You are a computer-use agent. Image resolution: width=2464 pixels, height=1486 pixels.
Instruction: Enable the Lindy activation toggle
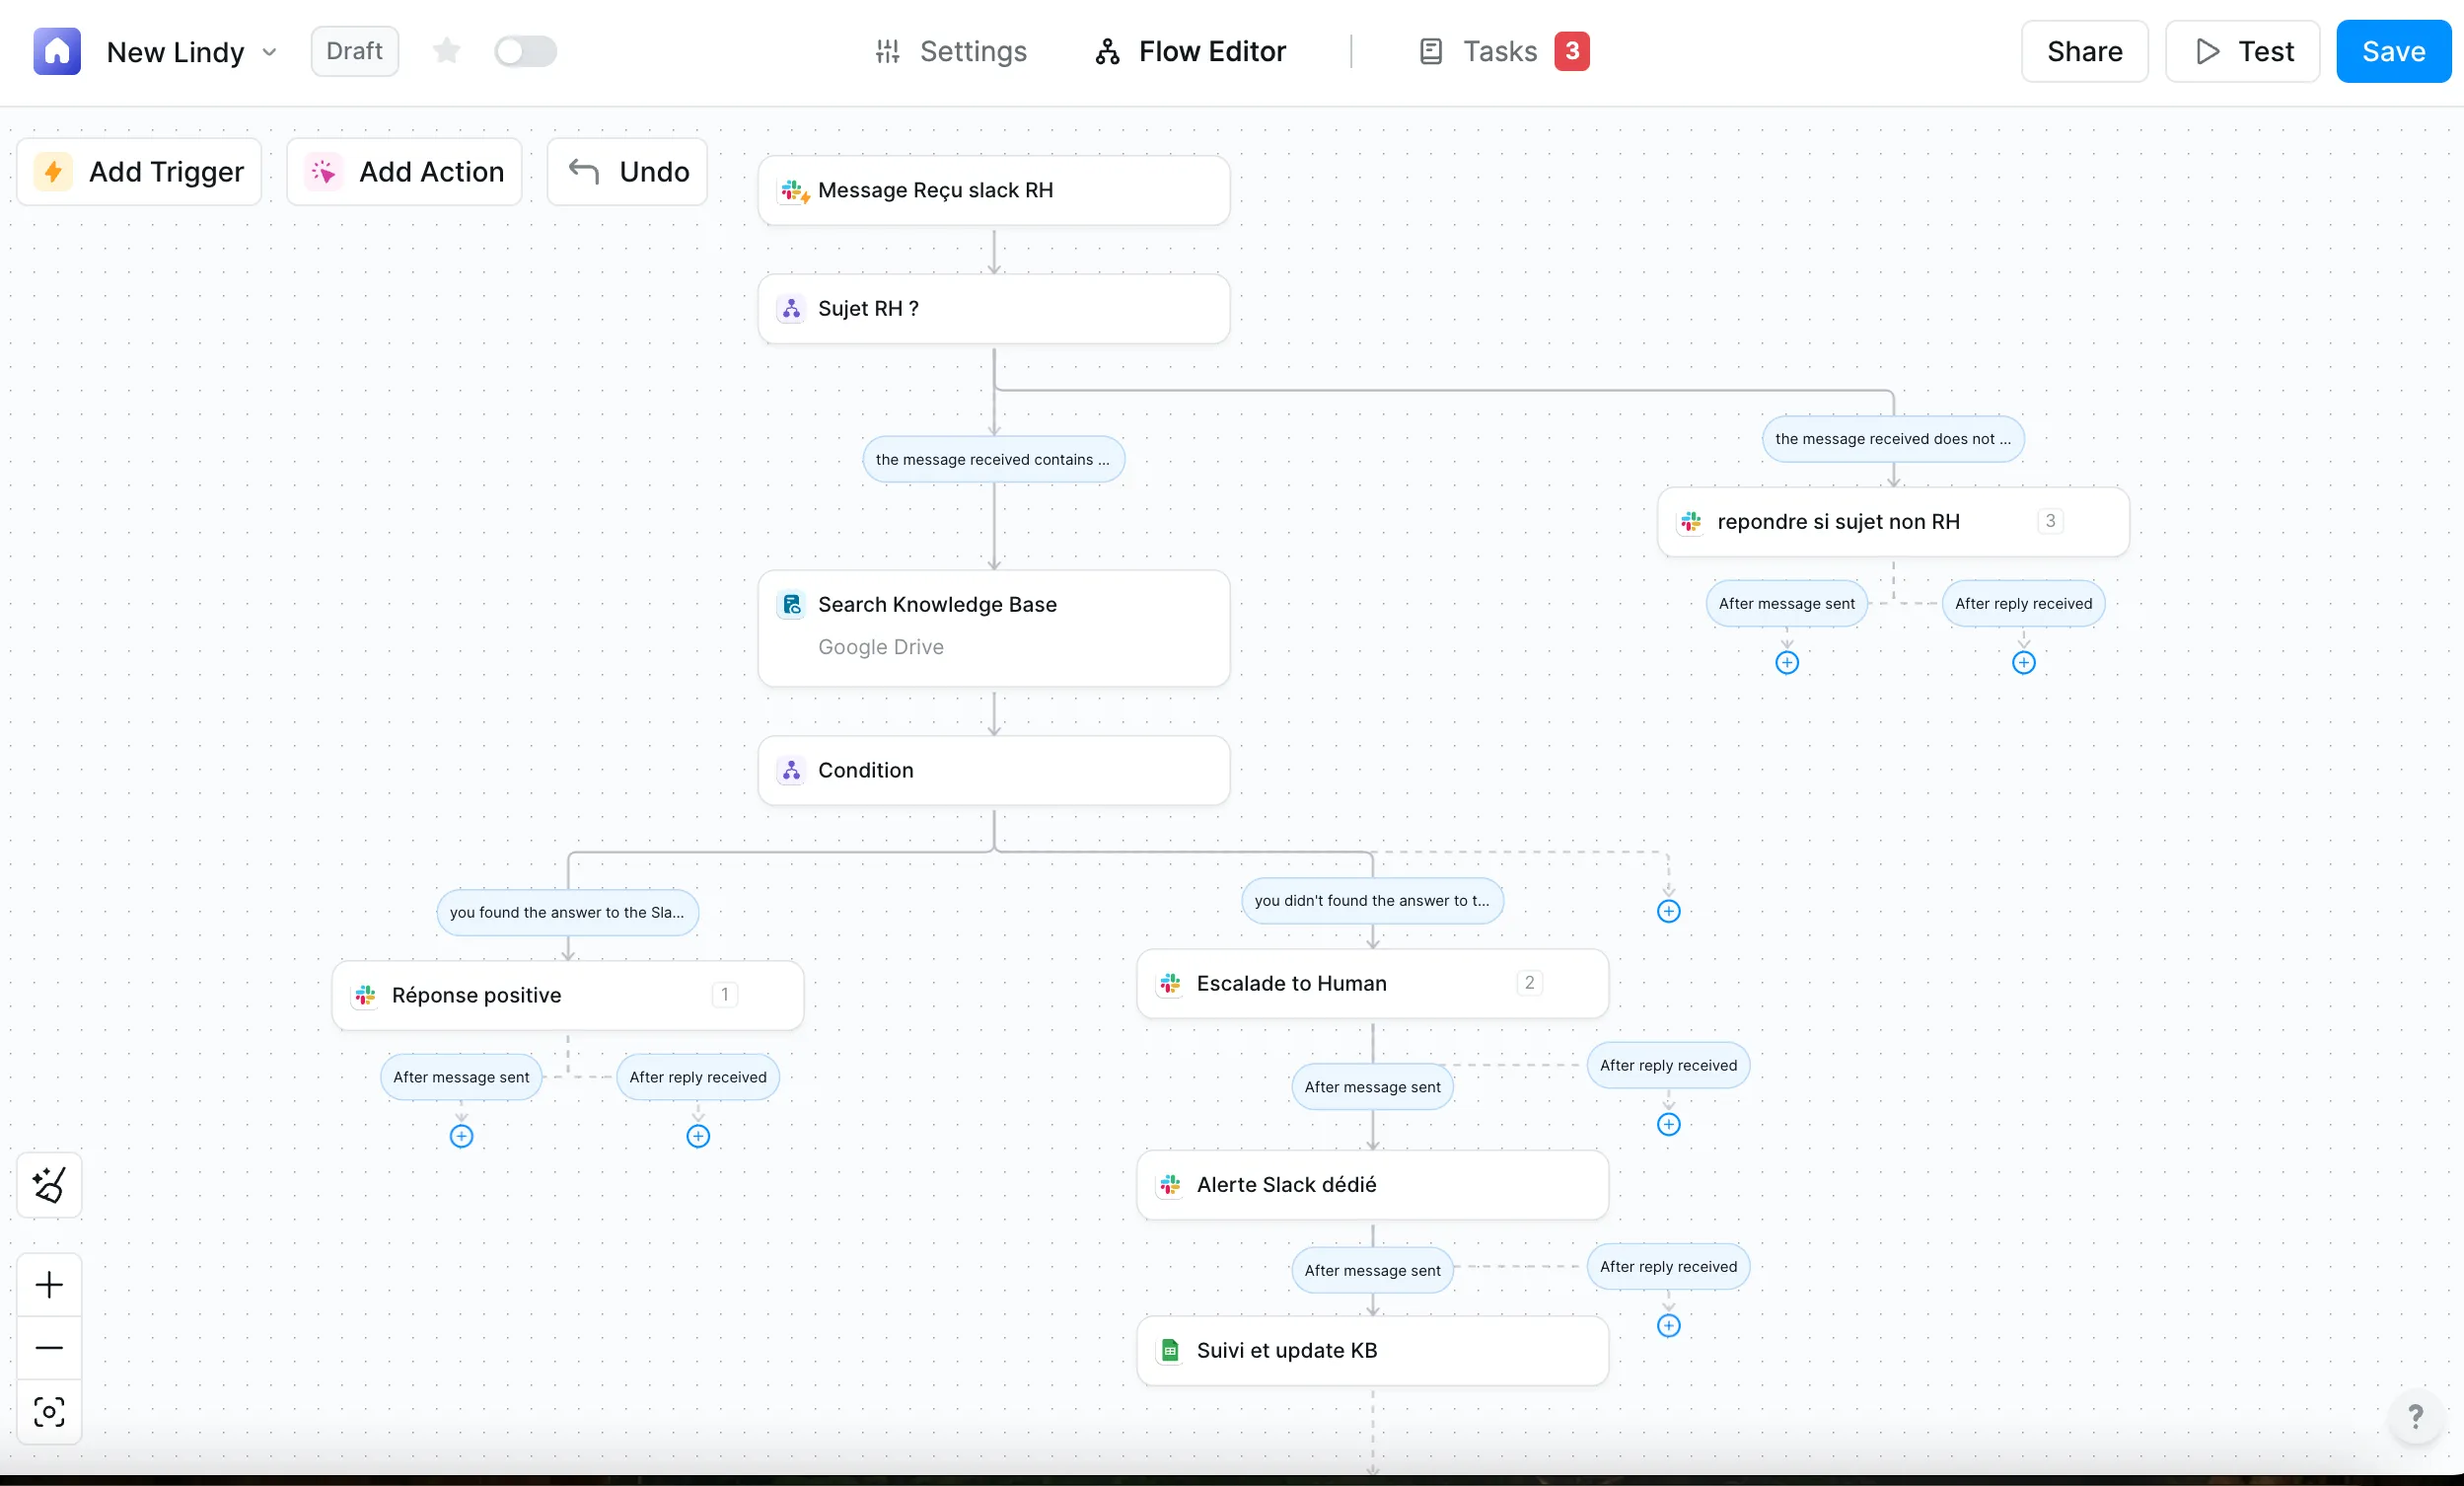[525, 51]
